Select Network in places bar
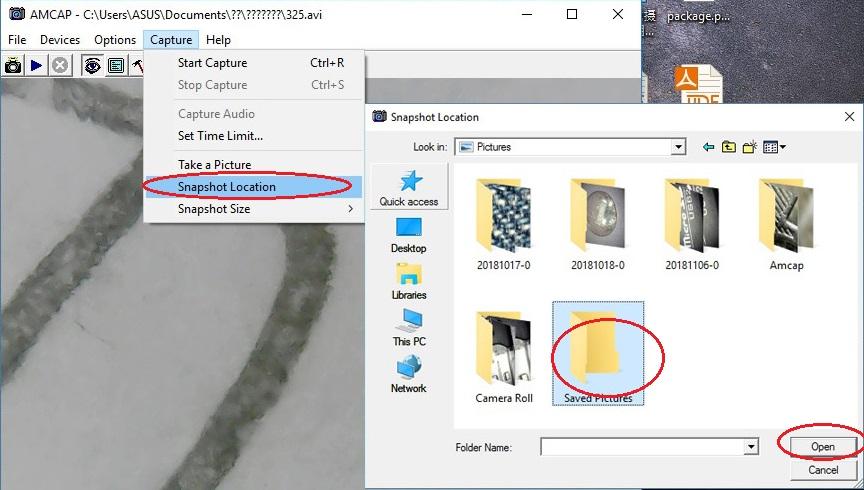The height and width of the screenshot is (490, 864). point(409,374)
